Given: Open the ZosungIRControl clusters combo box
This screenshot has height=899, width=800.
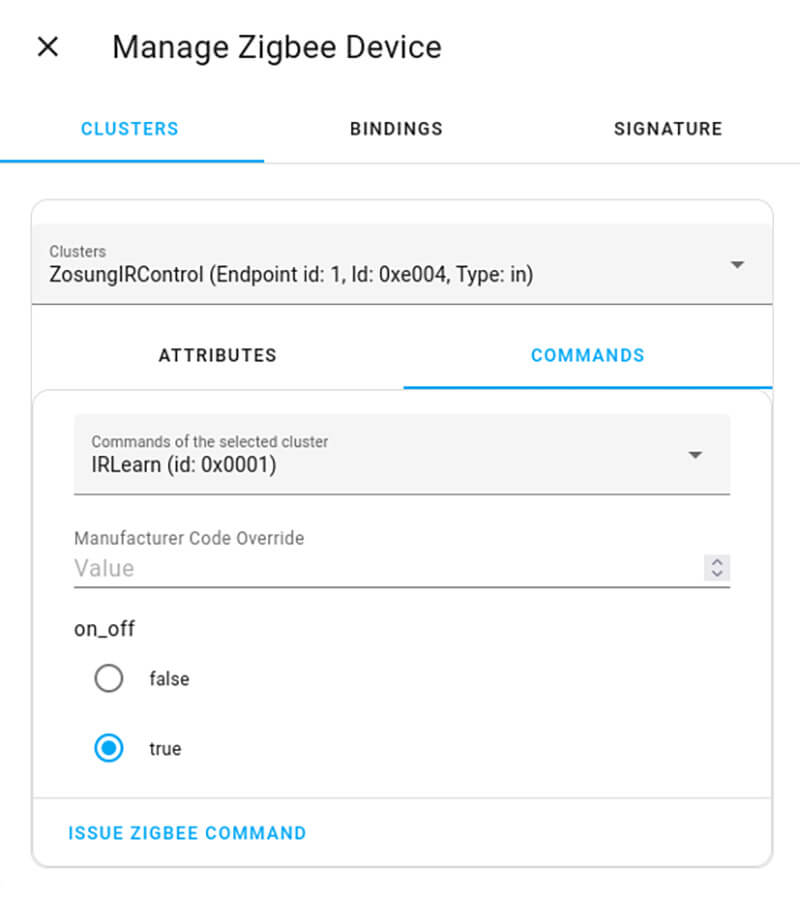Looking at the screenshot, I should tap(380, 264).
